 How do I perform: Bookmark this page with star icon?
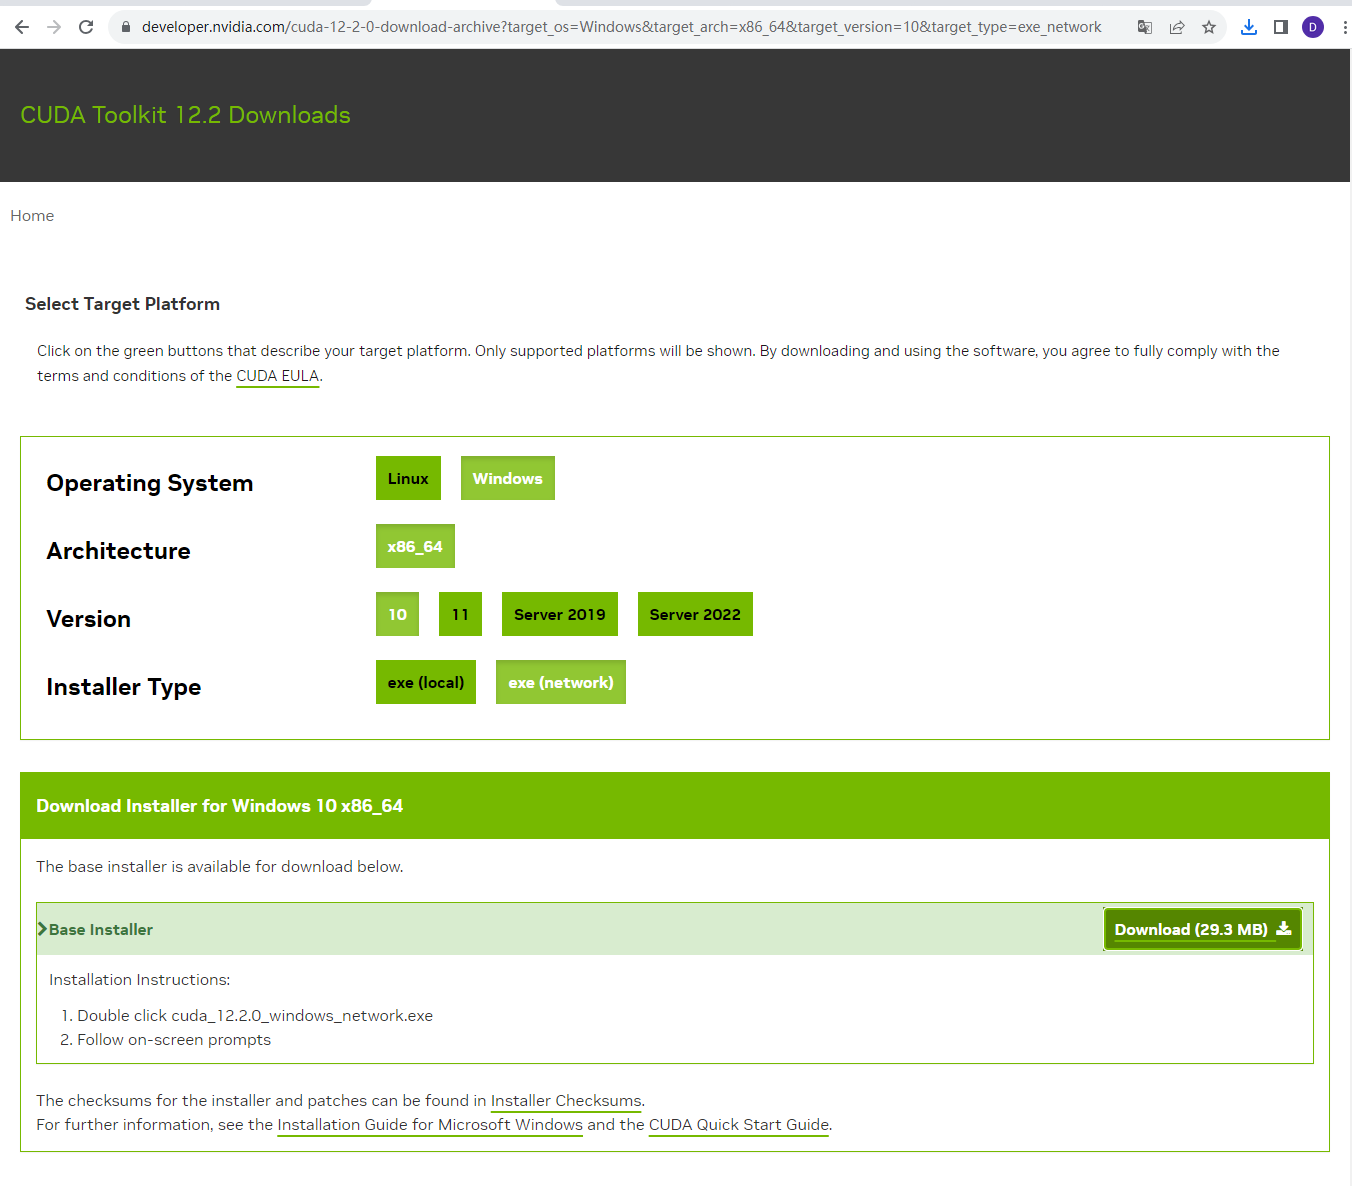pos(1209,27)
